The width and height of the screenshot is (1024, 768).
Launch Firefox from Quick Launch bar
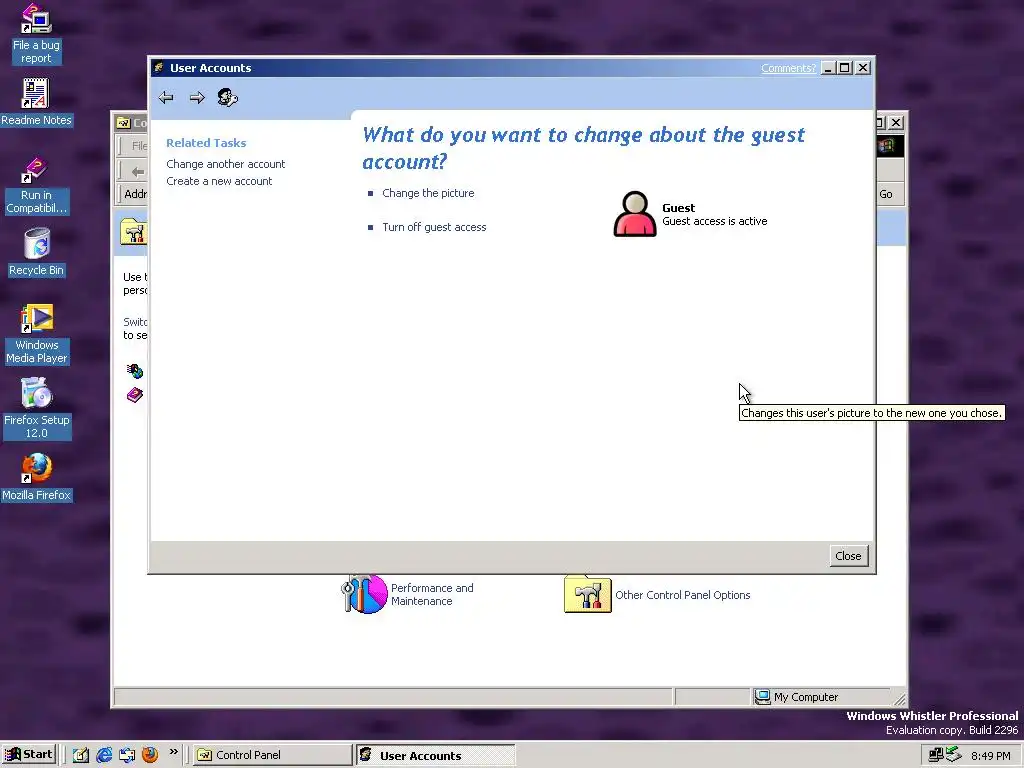(150, 755)
